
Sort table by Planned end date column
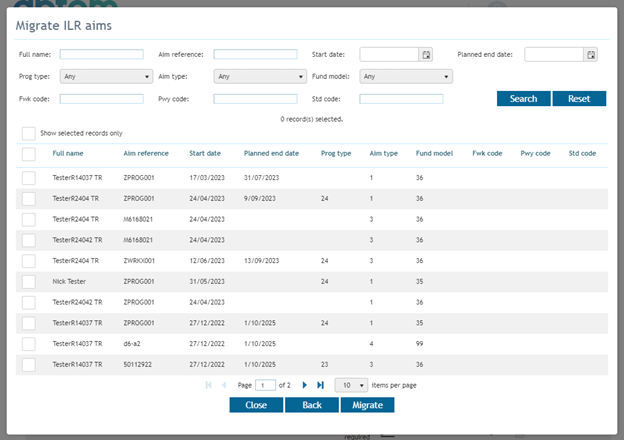pos(271,153)
